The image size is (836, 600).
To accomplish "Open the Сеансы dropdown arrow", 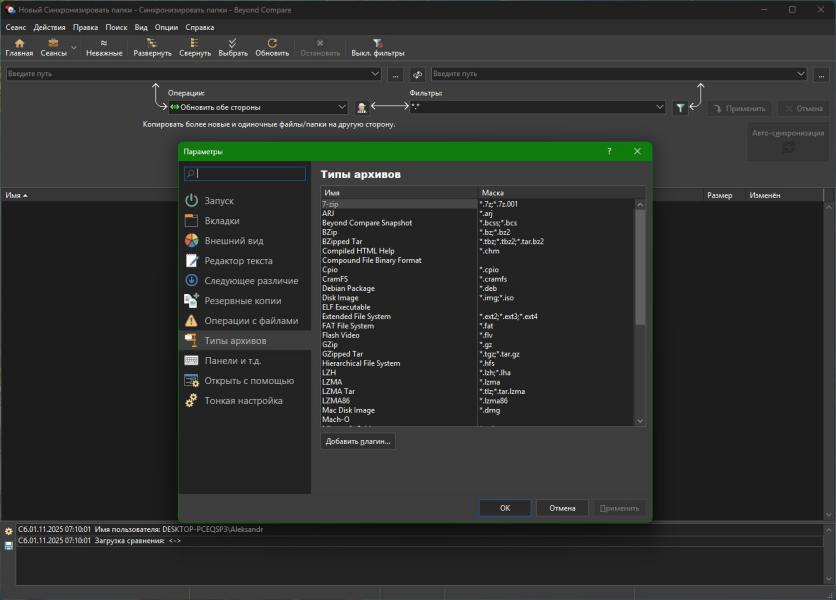I will [74, 47].
